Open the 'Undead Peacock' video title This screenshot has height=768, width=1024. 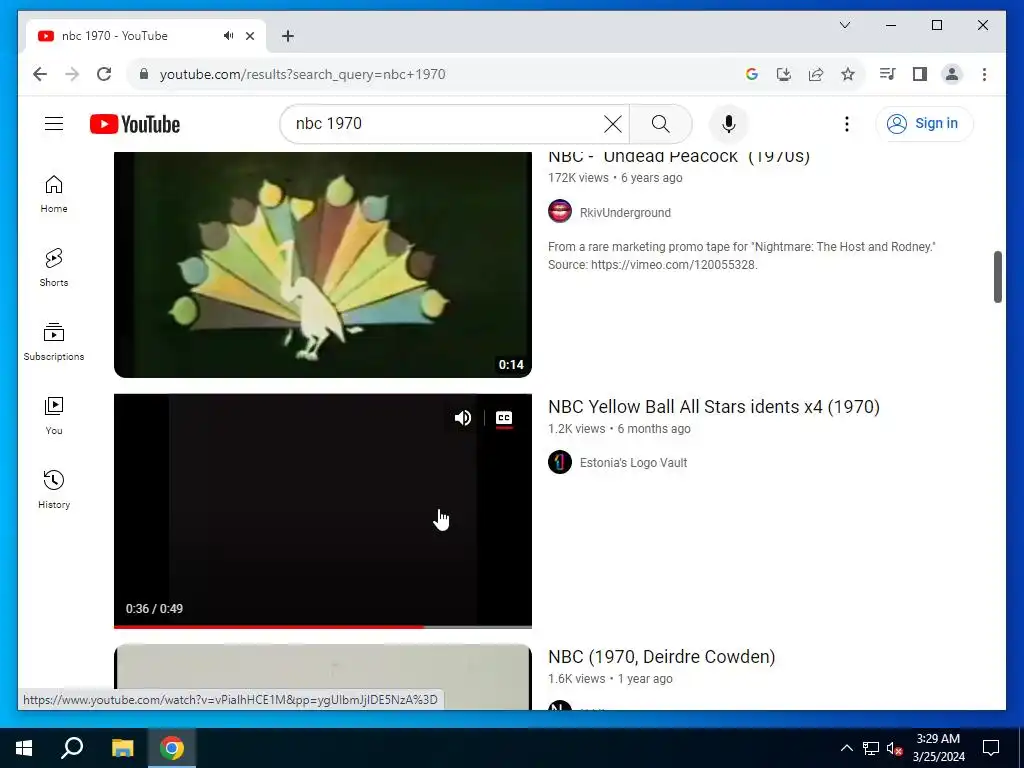tap(679, 157)
